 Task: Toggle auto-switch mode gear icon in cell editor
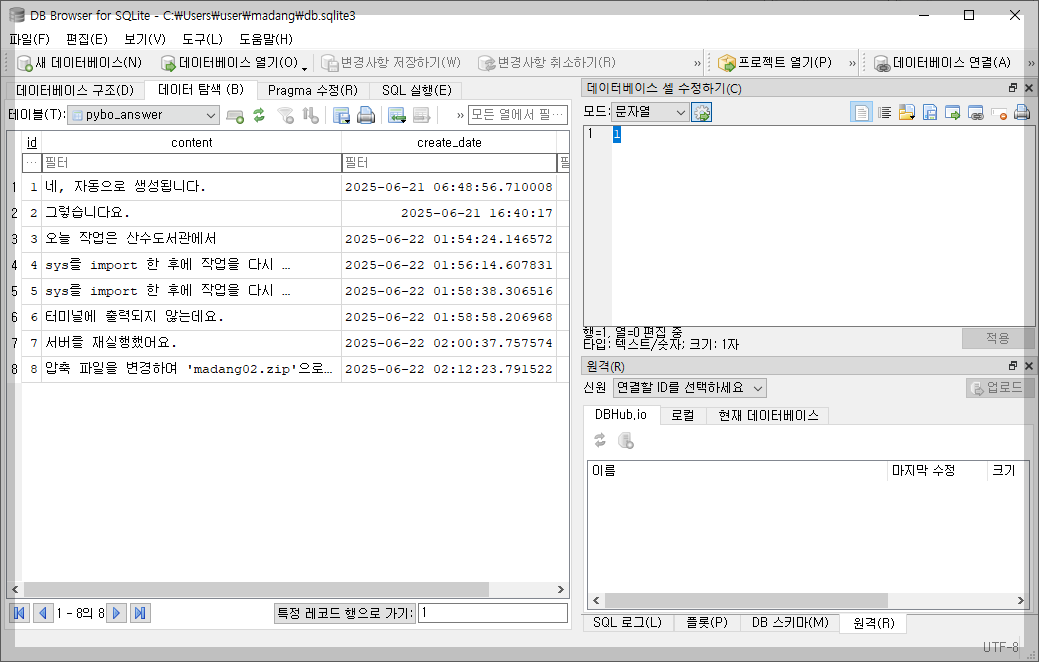click(701, 113)
